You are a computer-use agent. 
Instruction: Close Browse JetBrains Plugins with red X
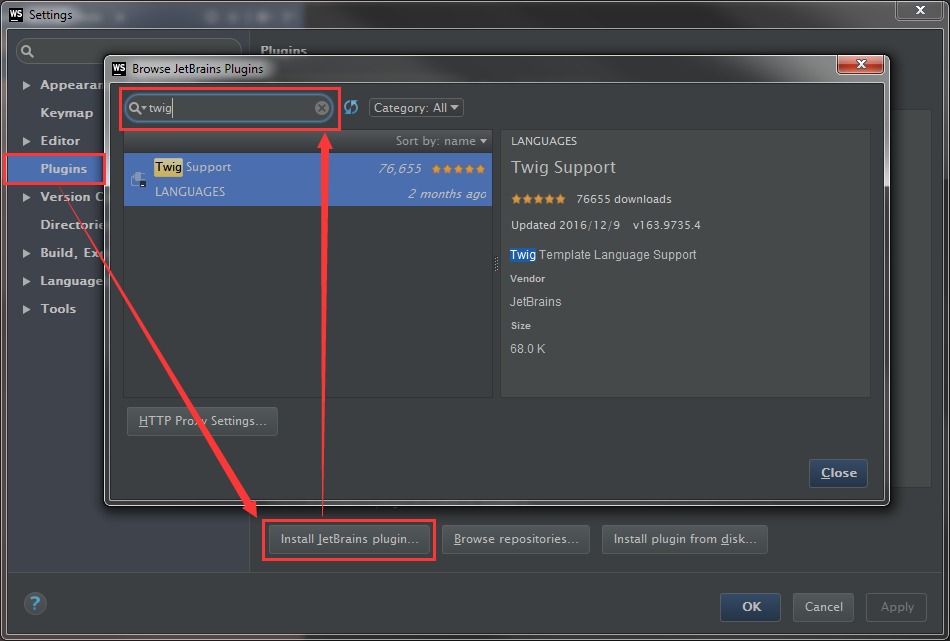(x=860, y=64)
